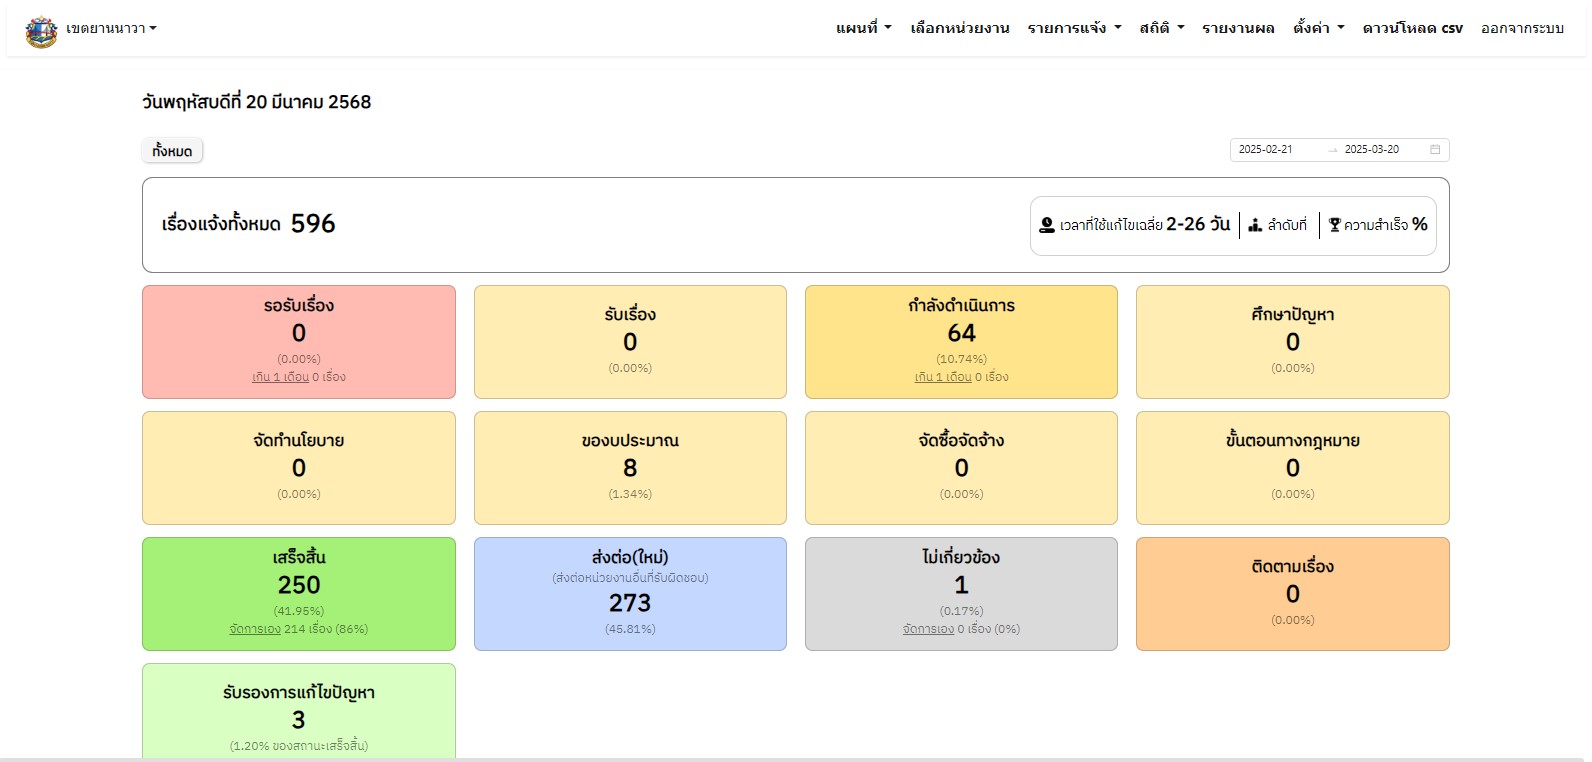This screenshot has height=762, width=1592.
Task: Click the district emblem logo
Action: (41, 31)
